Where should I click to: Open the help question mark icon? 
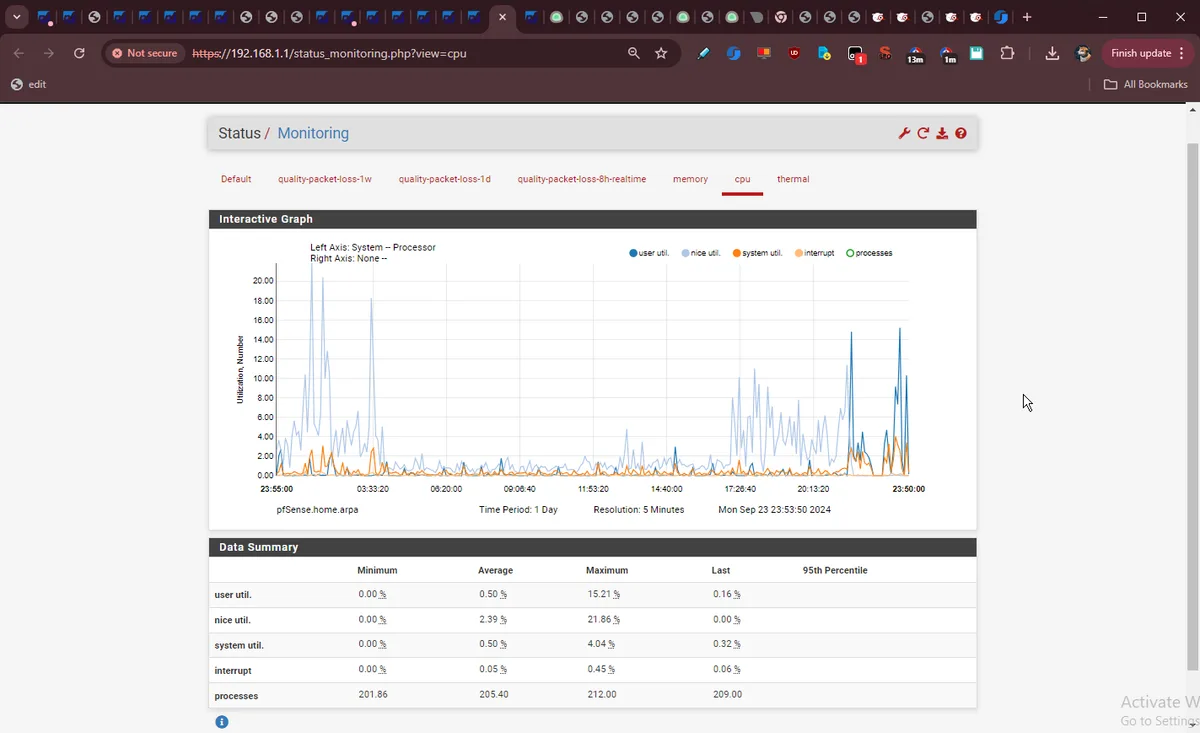(961, 133)
